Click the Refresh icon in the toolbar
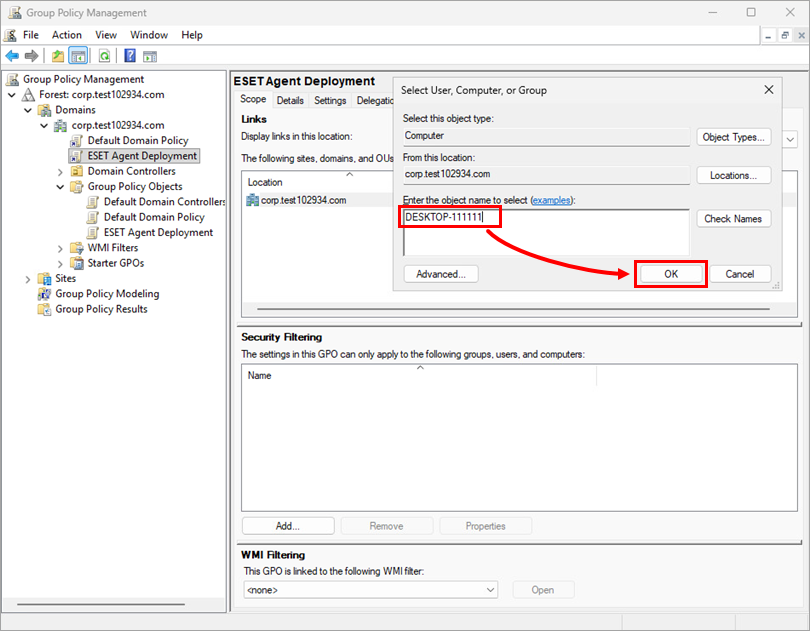 point(103,55)
